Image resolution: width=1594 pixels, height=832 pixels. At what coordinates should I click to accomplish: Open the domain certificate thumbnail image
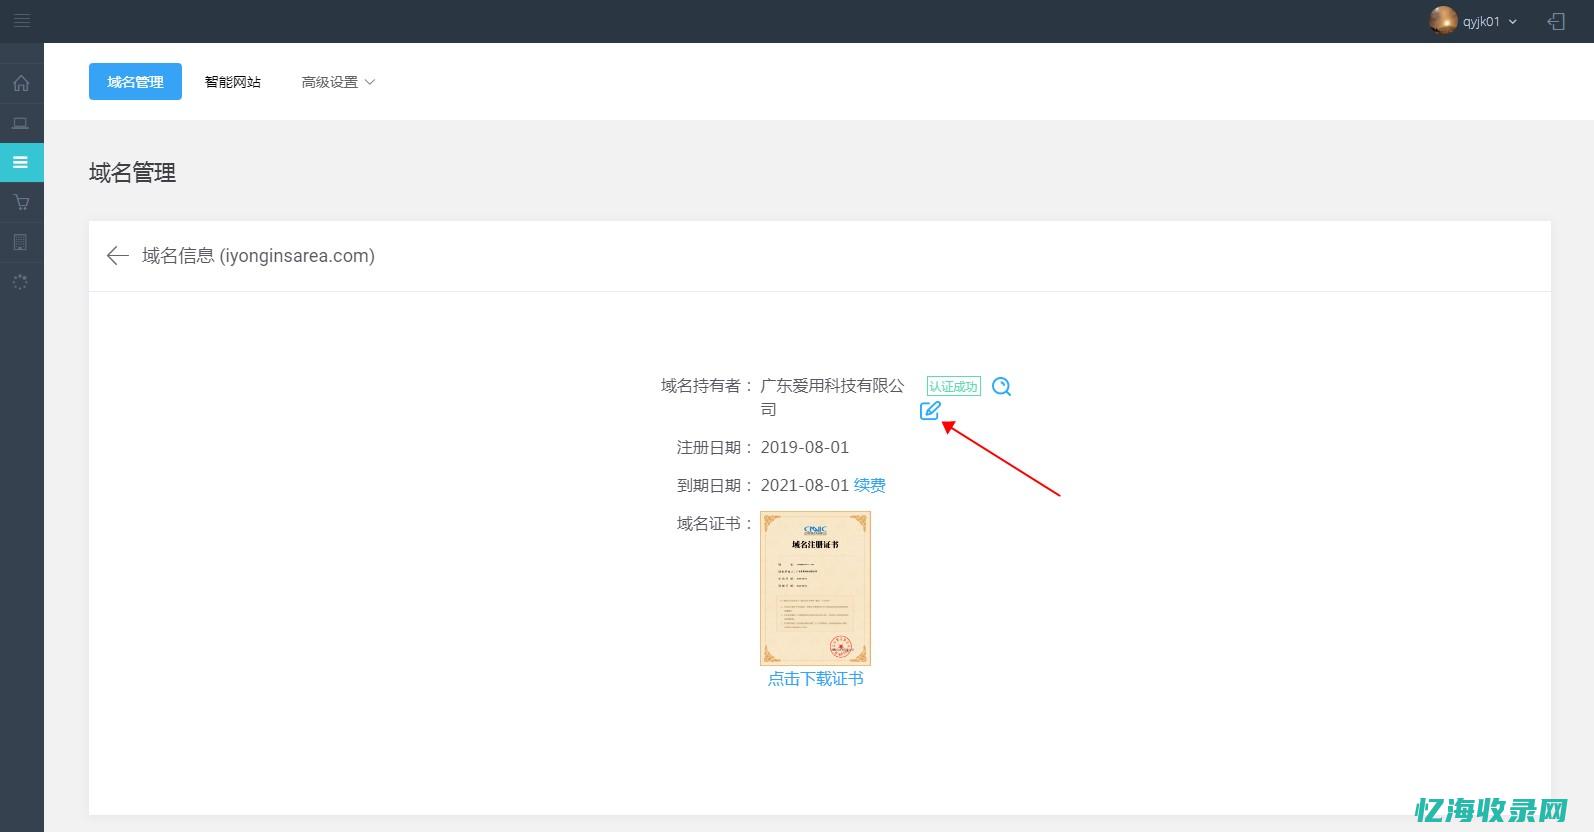pos(815,588)
